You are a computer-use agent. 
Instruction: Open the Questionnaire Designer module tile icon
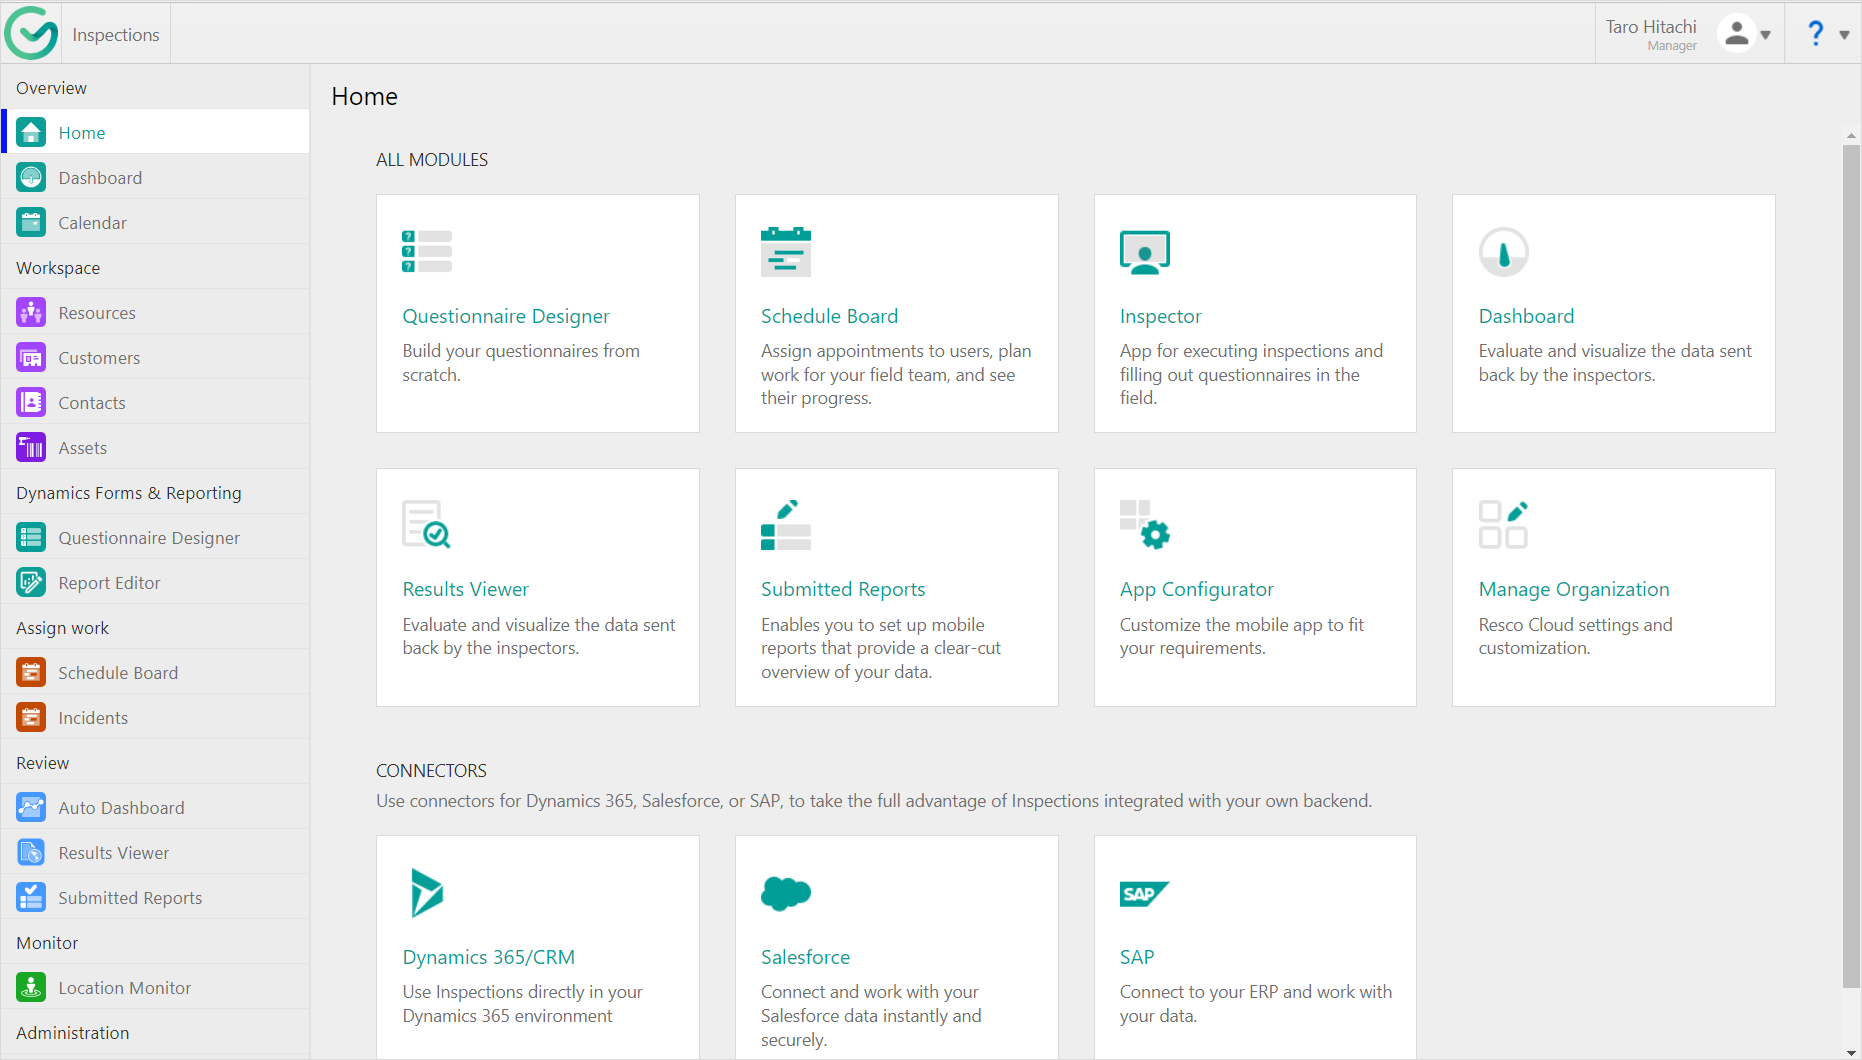[x=427, y=252]
